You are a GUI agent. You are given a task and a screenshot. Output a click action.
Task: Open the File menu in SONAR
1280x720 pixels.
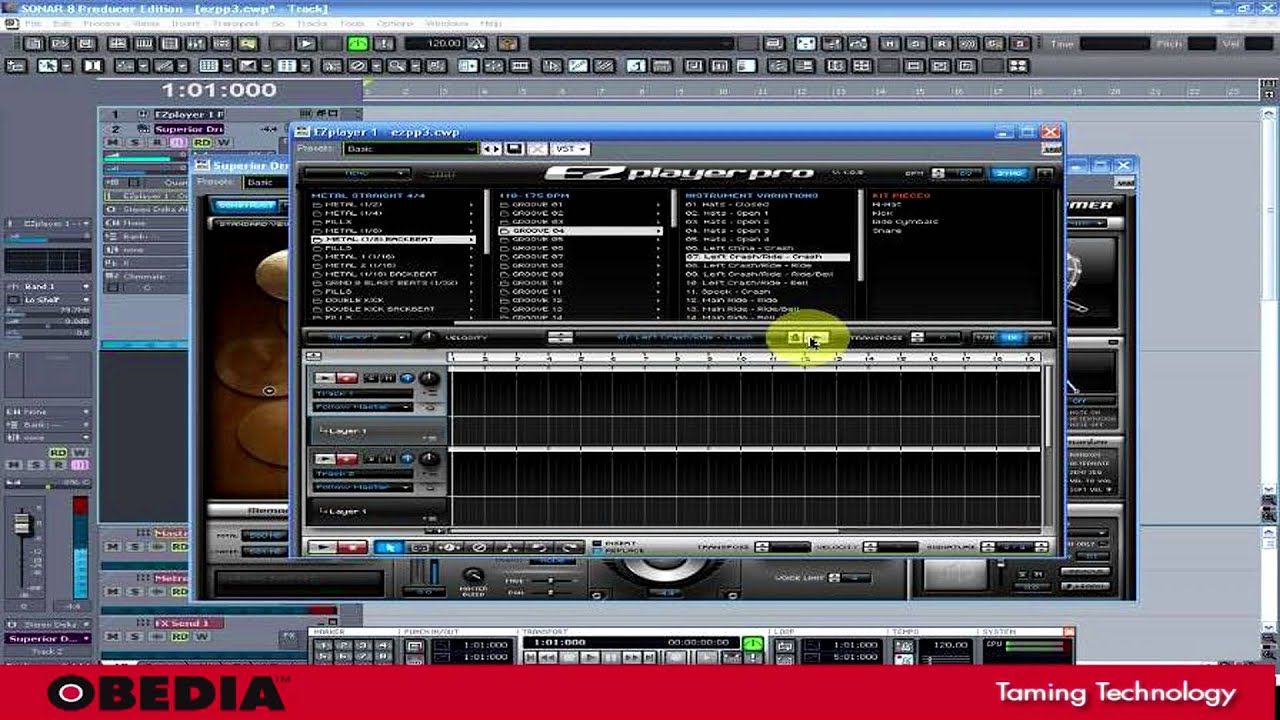34,24
